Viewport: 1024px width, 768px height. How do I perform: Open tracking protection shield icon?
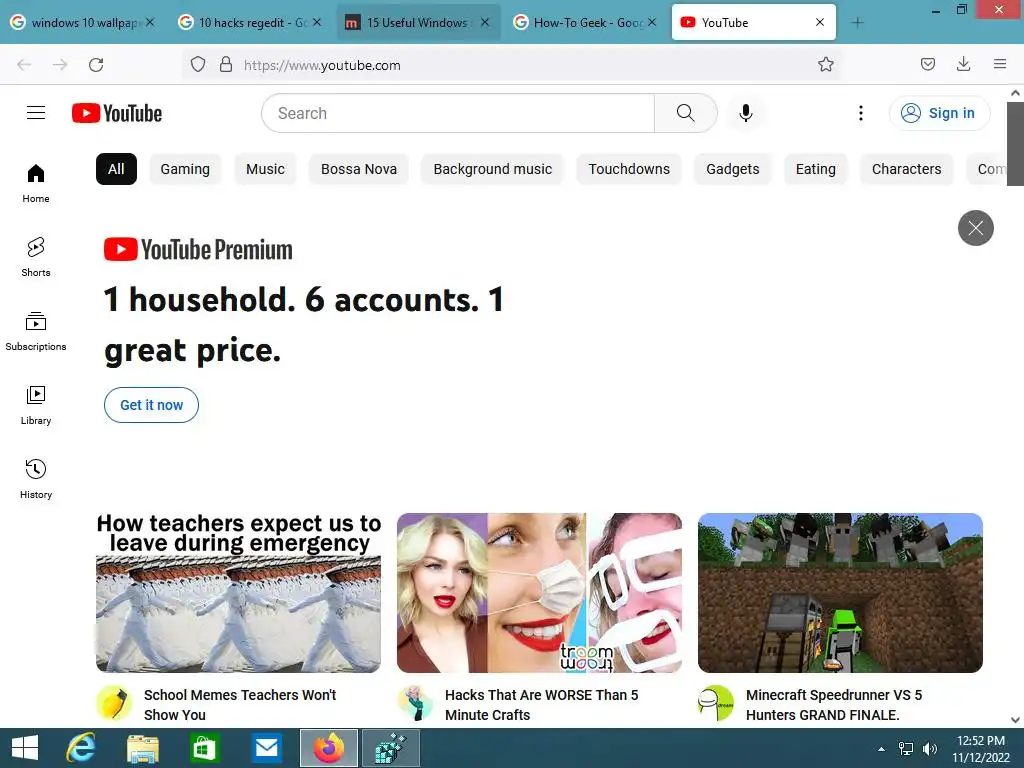198,65
